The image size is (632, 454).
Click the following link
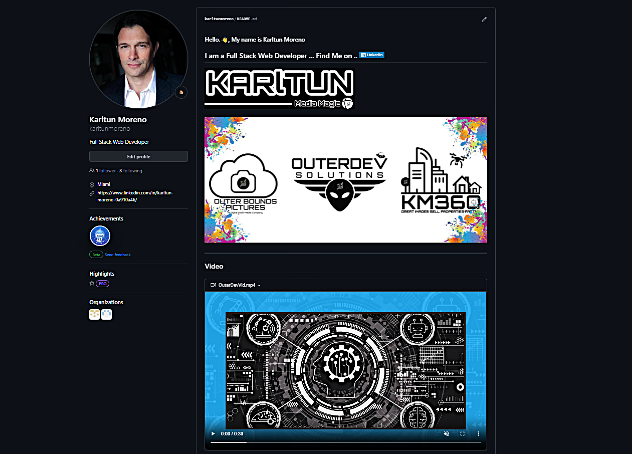(131, 171)
